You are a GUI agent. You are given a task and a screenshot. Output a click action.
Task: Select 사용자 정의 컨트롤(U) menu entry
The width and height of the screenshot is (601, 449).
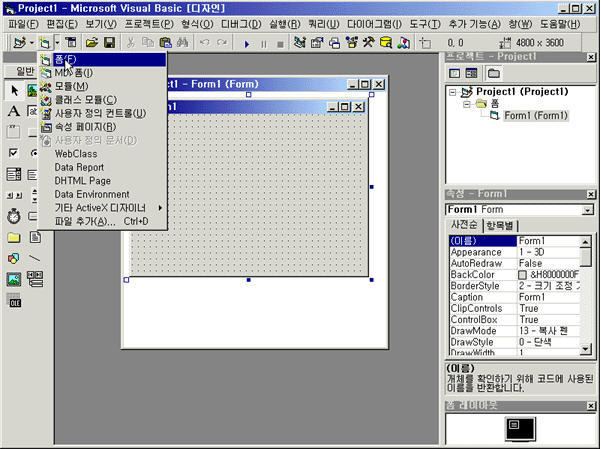click(x=102, y=113)
